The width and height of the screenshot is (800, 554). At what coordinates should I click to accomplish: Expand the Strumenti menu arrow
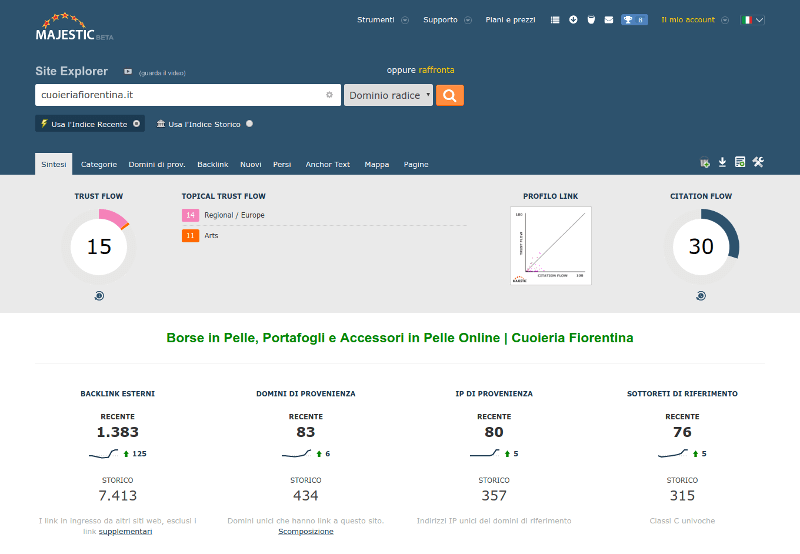[x=405, y=20]
